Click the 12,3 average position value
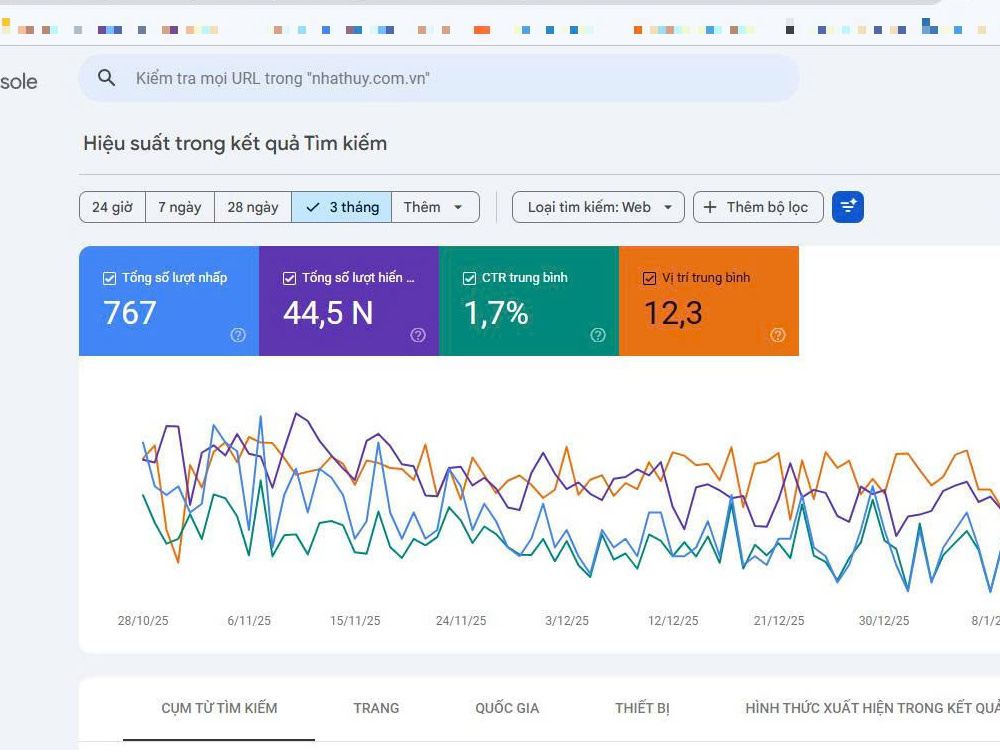1000x750 pixels. coord(673,313)
